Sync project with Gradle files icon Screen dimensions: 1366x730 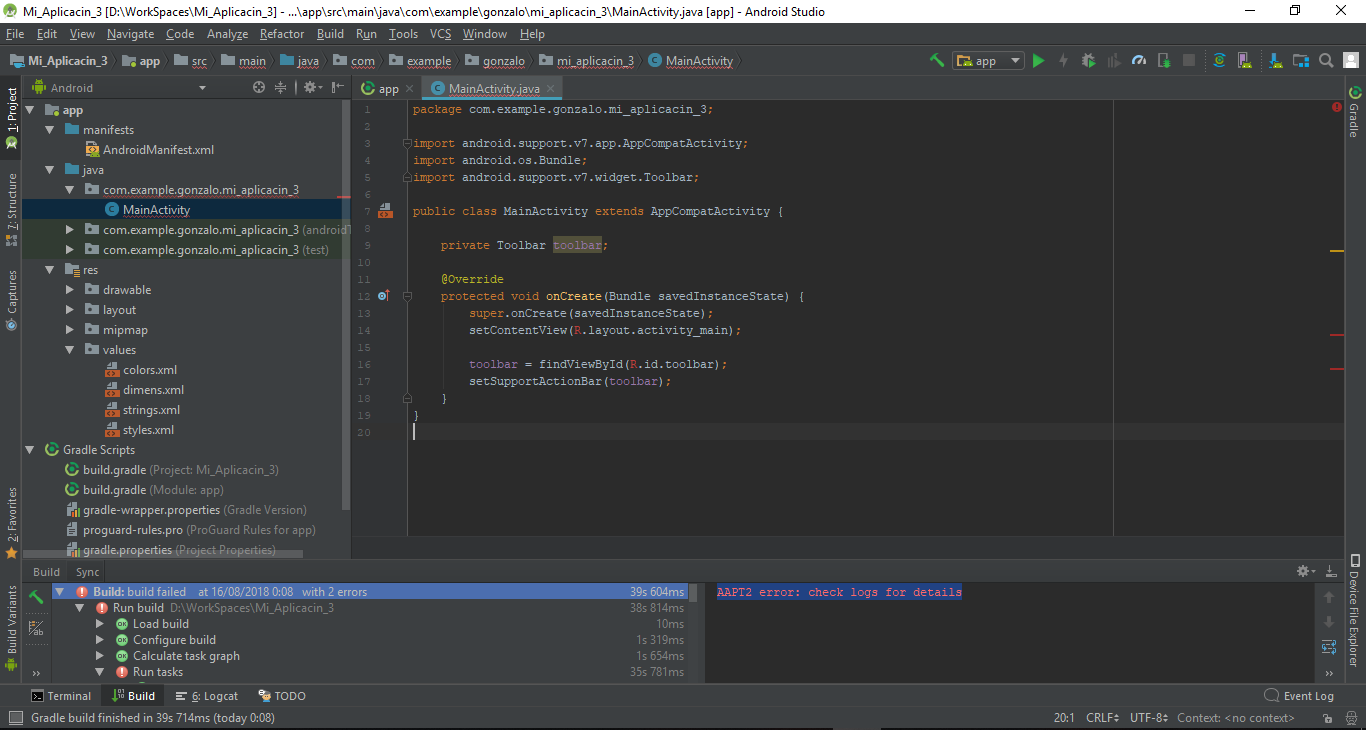(1219, 61)
